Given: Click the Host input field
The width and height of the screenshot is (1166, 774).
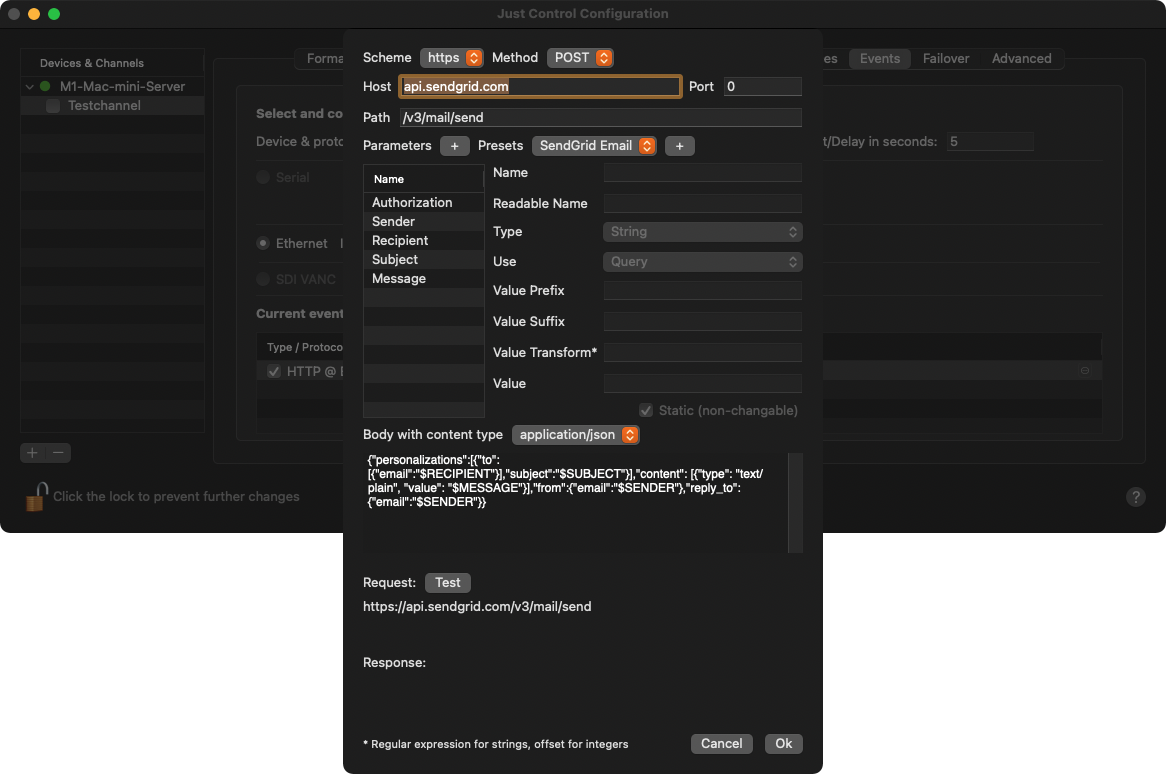Looking at the screenshot, I should coord(540,86).
